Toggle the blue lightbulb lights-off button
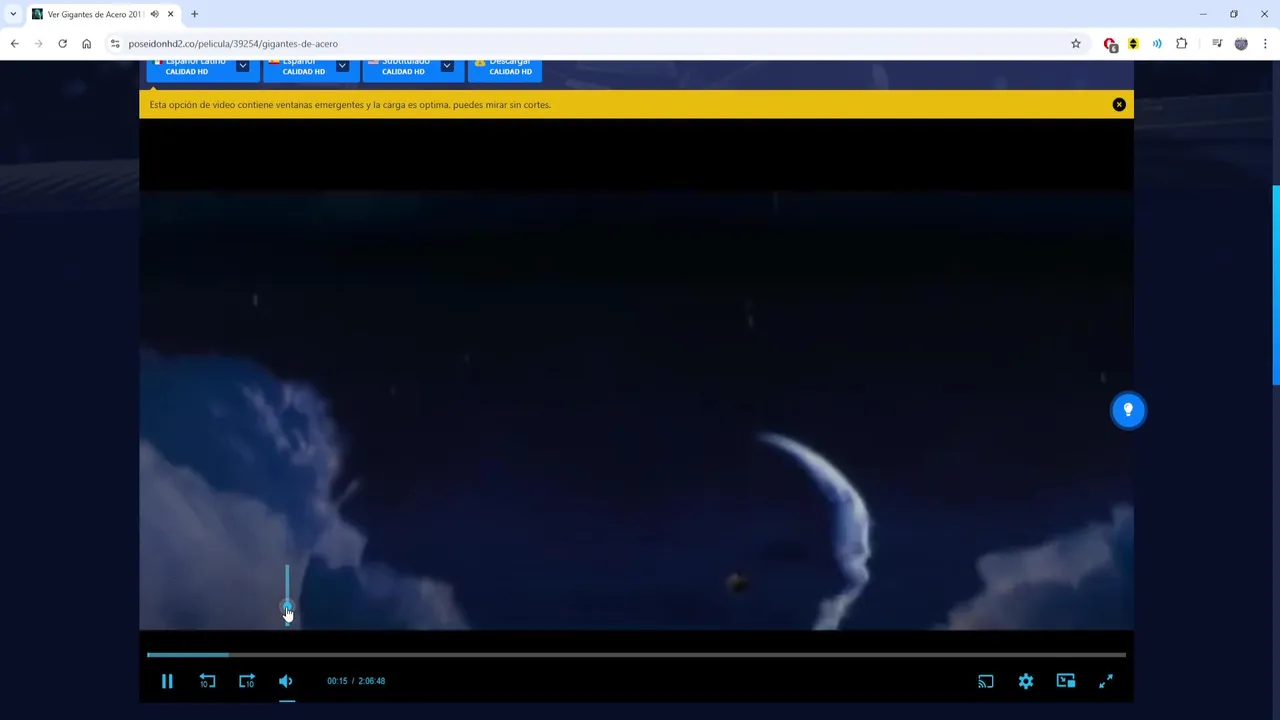 (x=1128, y=410)
